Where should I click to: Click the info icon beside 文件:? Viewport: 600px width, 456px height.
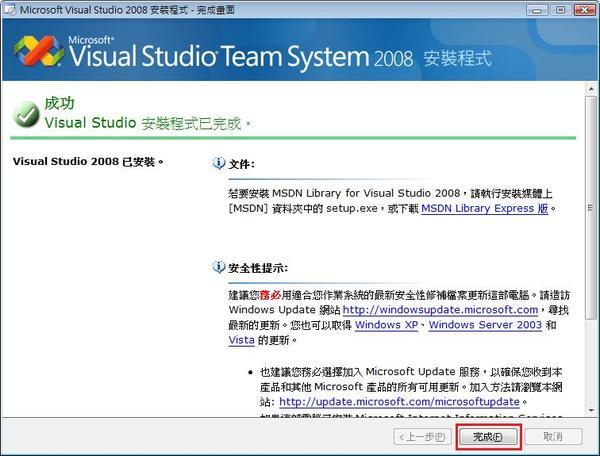218,163
